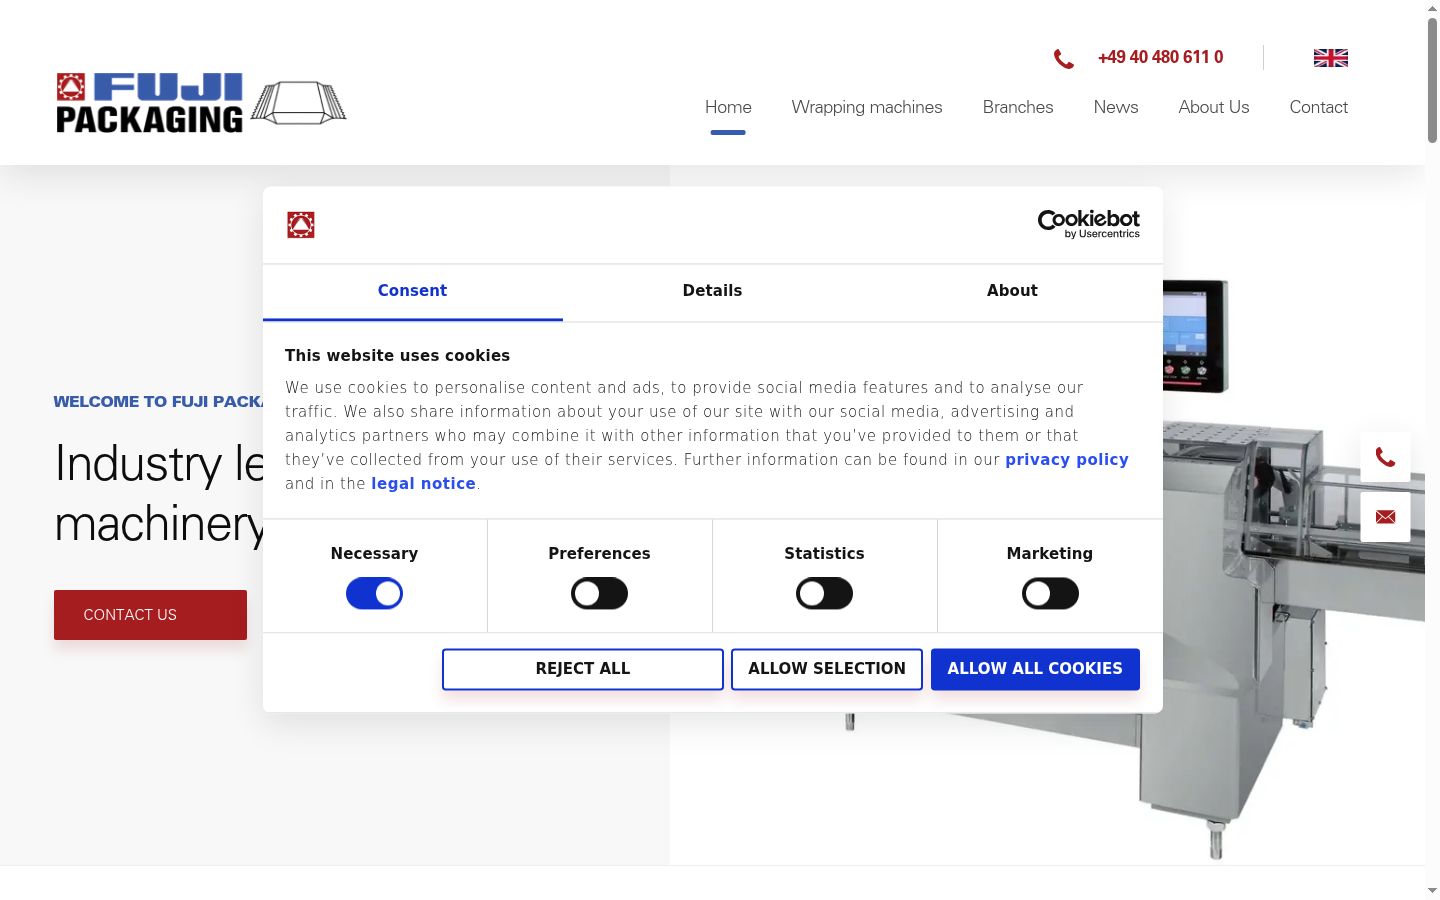Image resolution: width=1440 pixels, height=900 pixels.
Task: Click the scrollbar up arrow
Action: [1432, 8]
